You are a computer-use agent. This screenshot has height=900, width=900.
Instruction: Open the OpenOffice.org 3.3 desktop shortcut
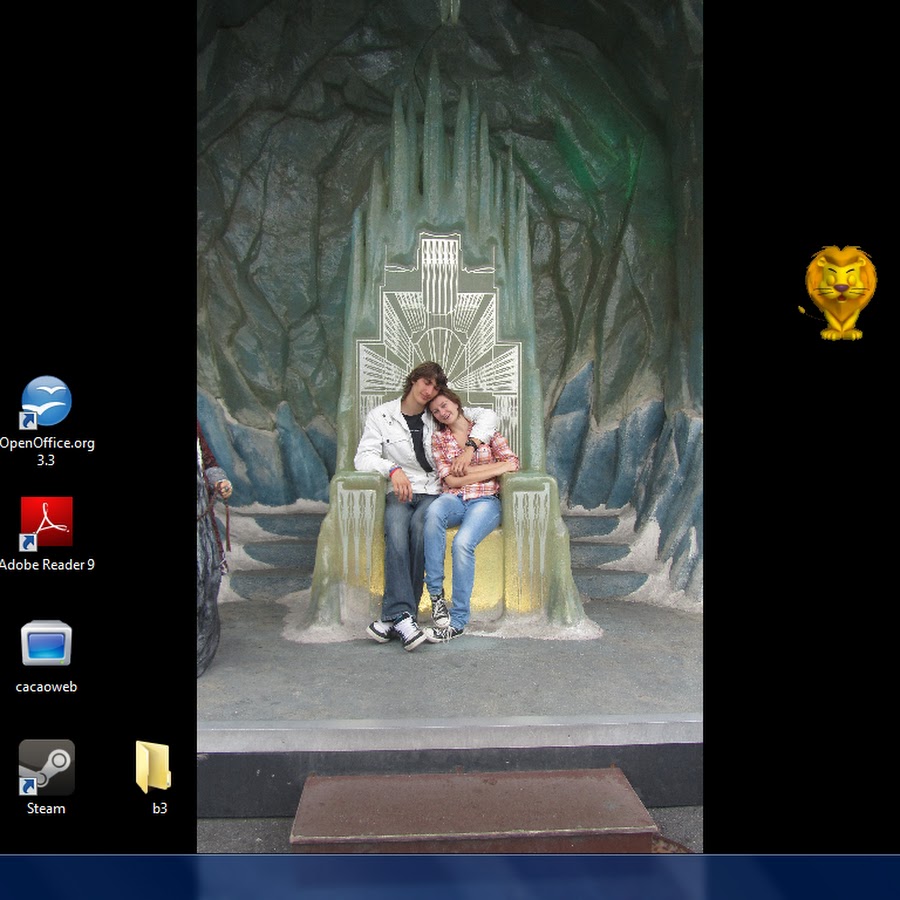click(46, 402)
